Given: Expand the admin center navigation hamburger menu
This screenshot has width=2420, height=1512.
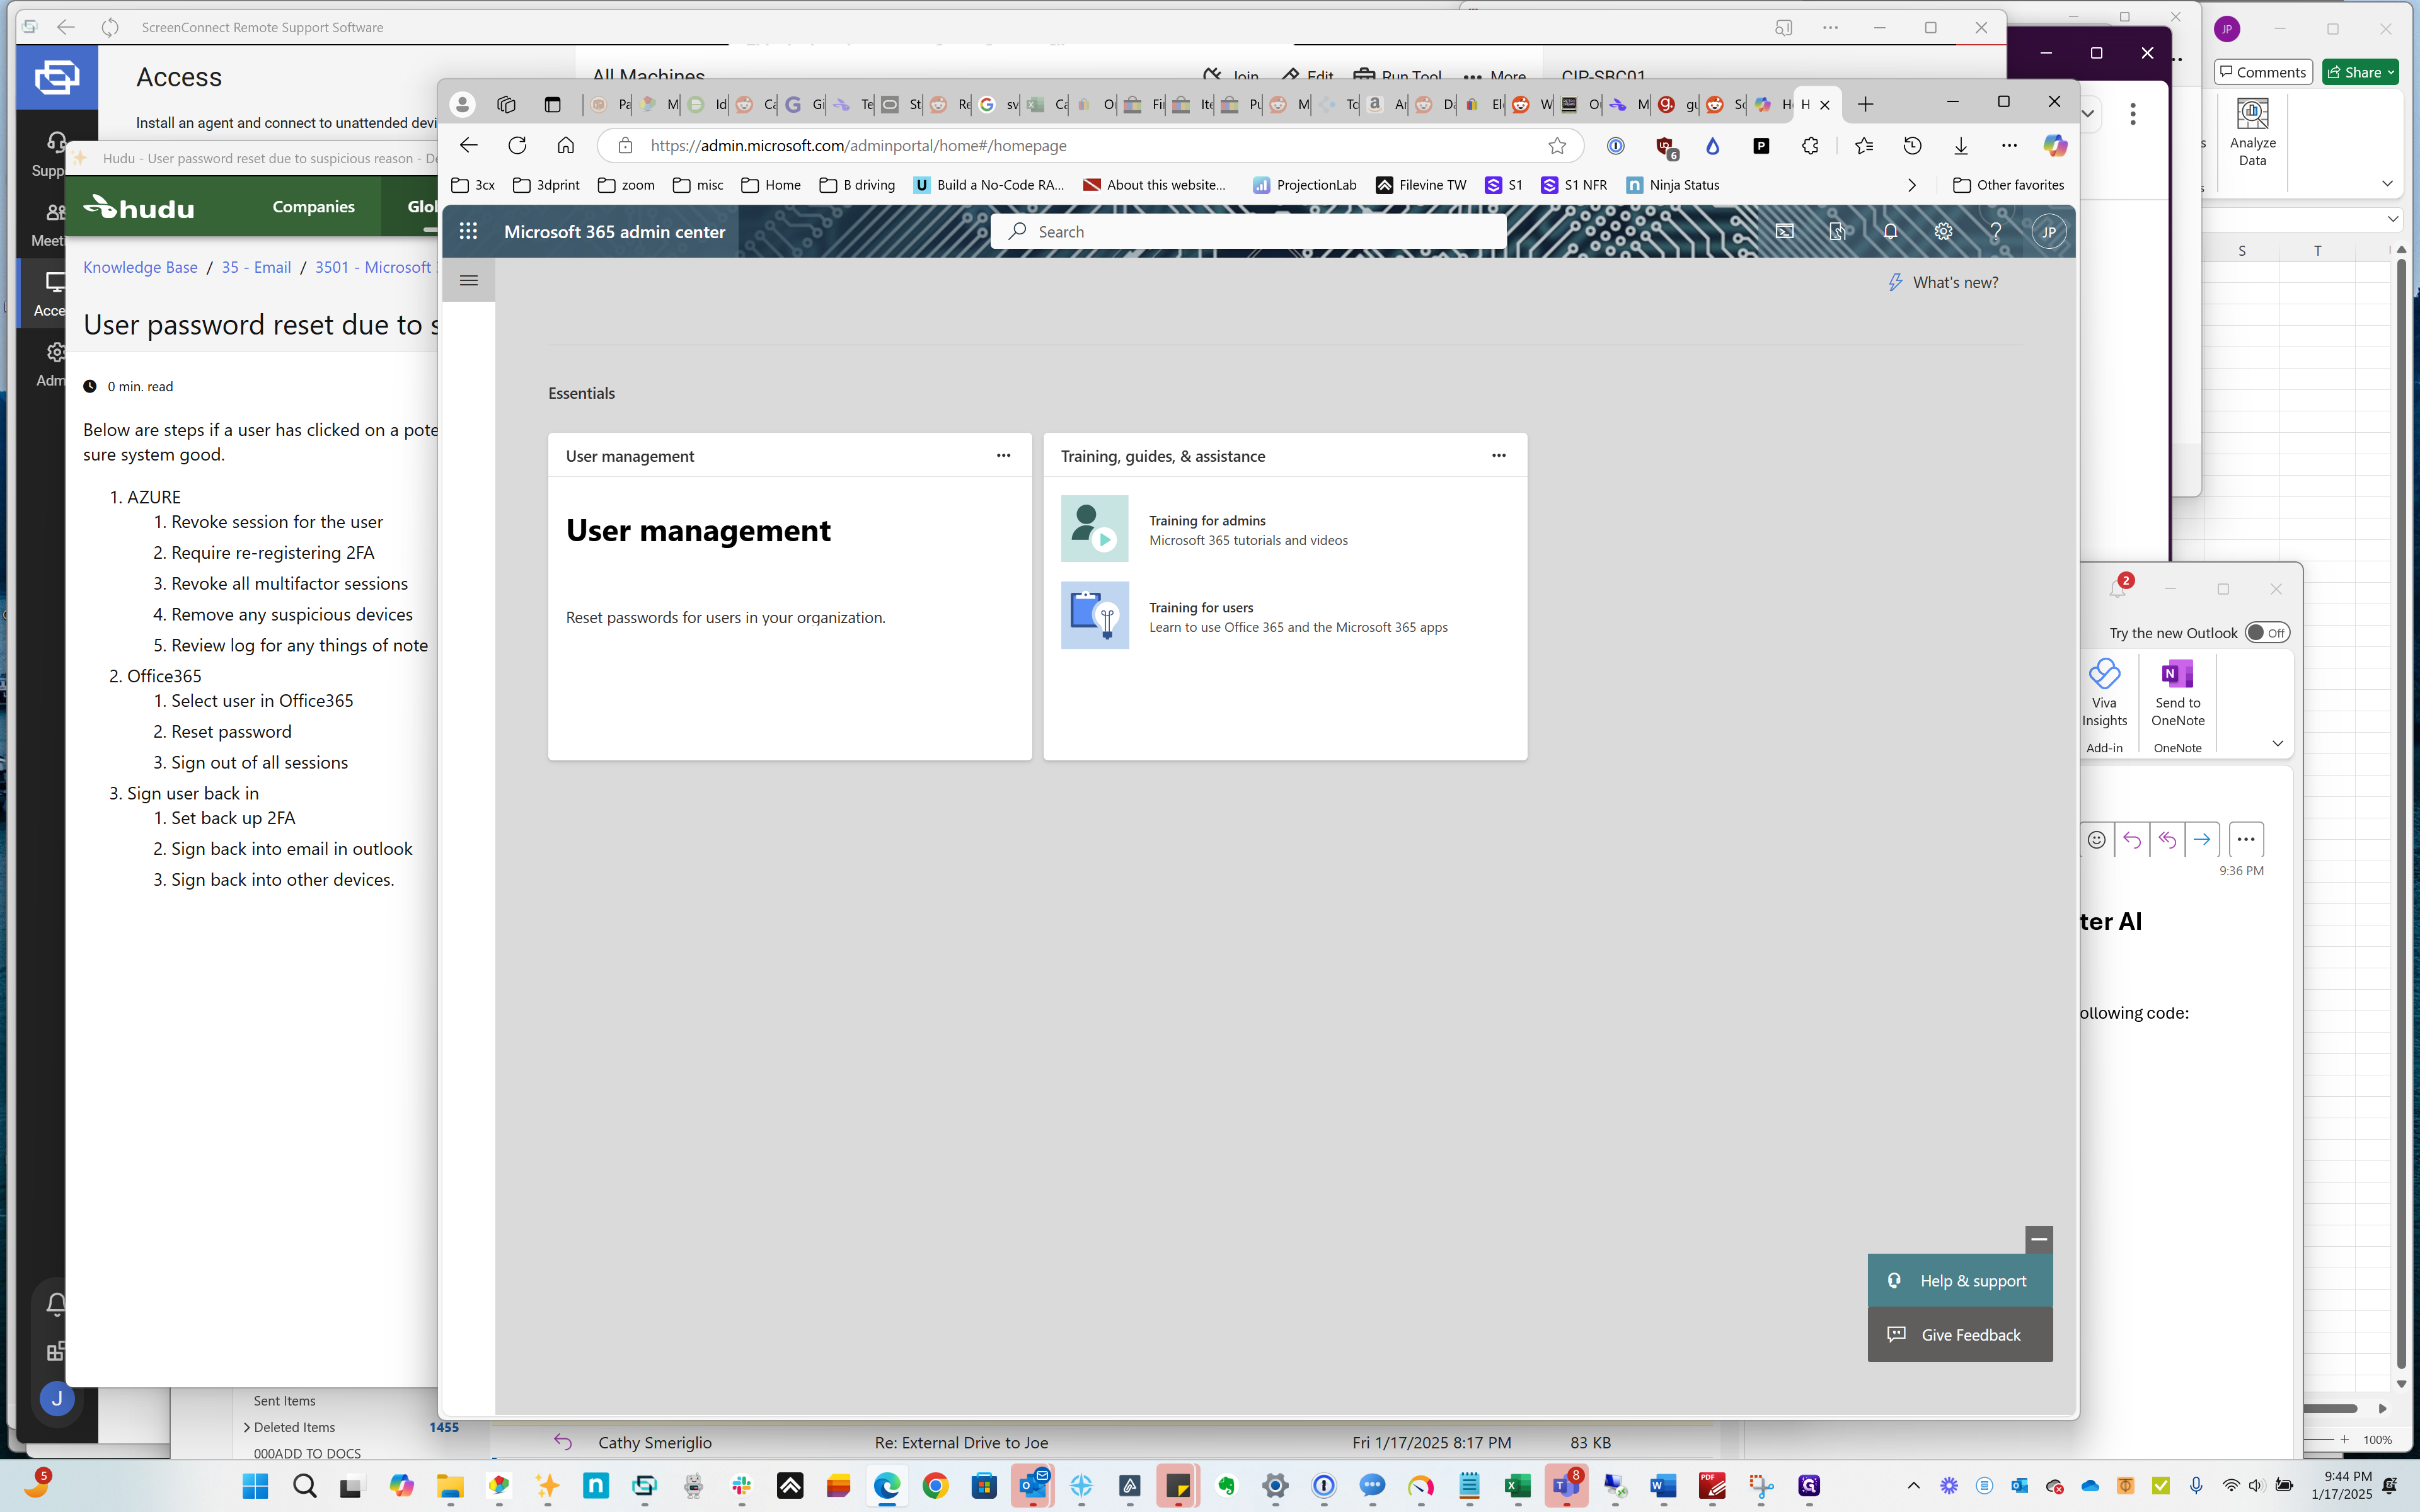Looking at the screenshot, I should click(x=468, y=280).
